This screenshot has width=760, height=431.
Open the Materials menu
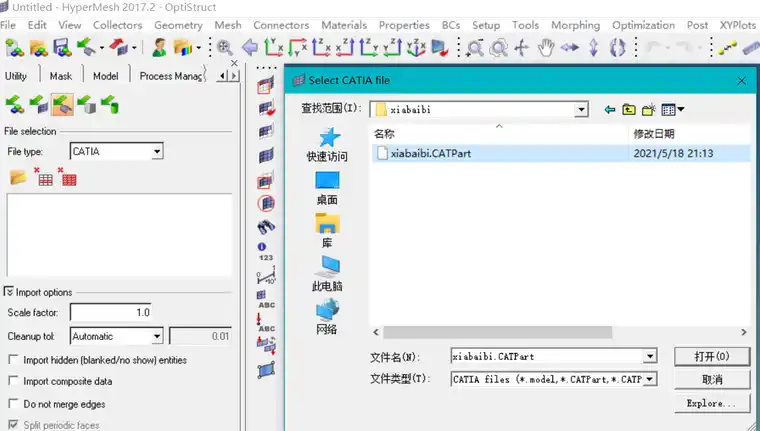[x=344, y=25]
